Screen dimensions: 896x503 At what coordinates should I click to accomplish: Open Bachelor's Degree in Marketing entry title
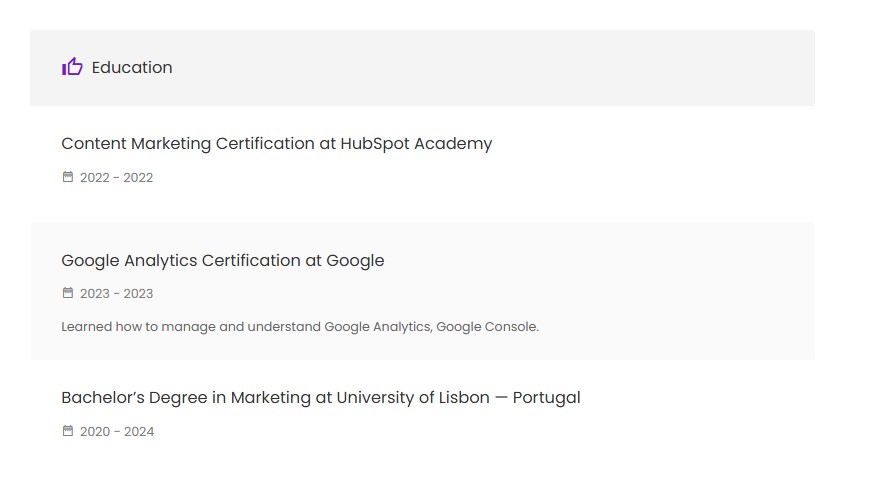coord(320,397)
